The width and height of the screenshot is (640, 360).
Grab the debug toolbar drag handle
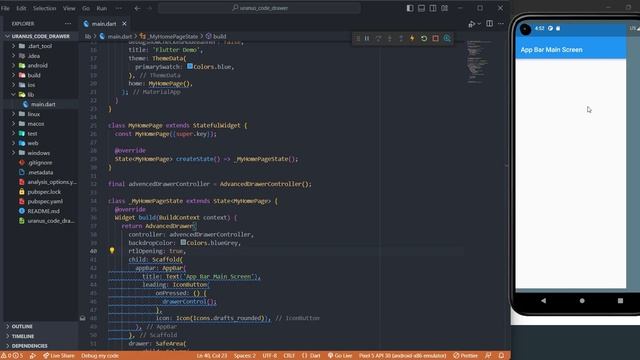coord(357,38)
